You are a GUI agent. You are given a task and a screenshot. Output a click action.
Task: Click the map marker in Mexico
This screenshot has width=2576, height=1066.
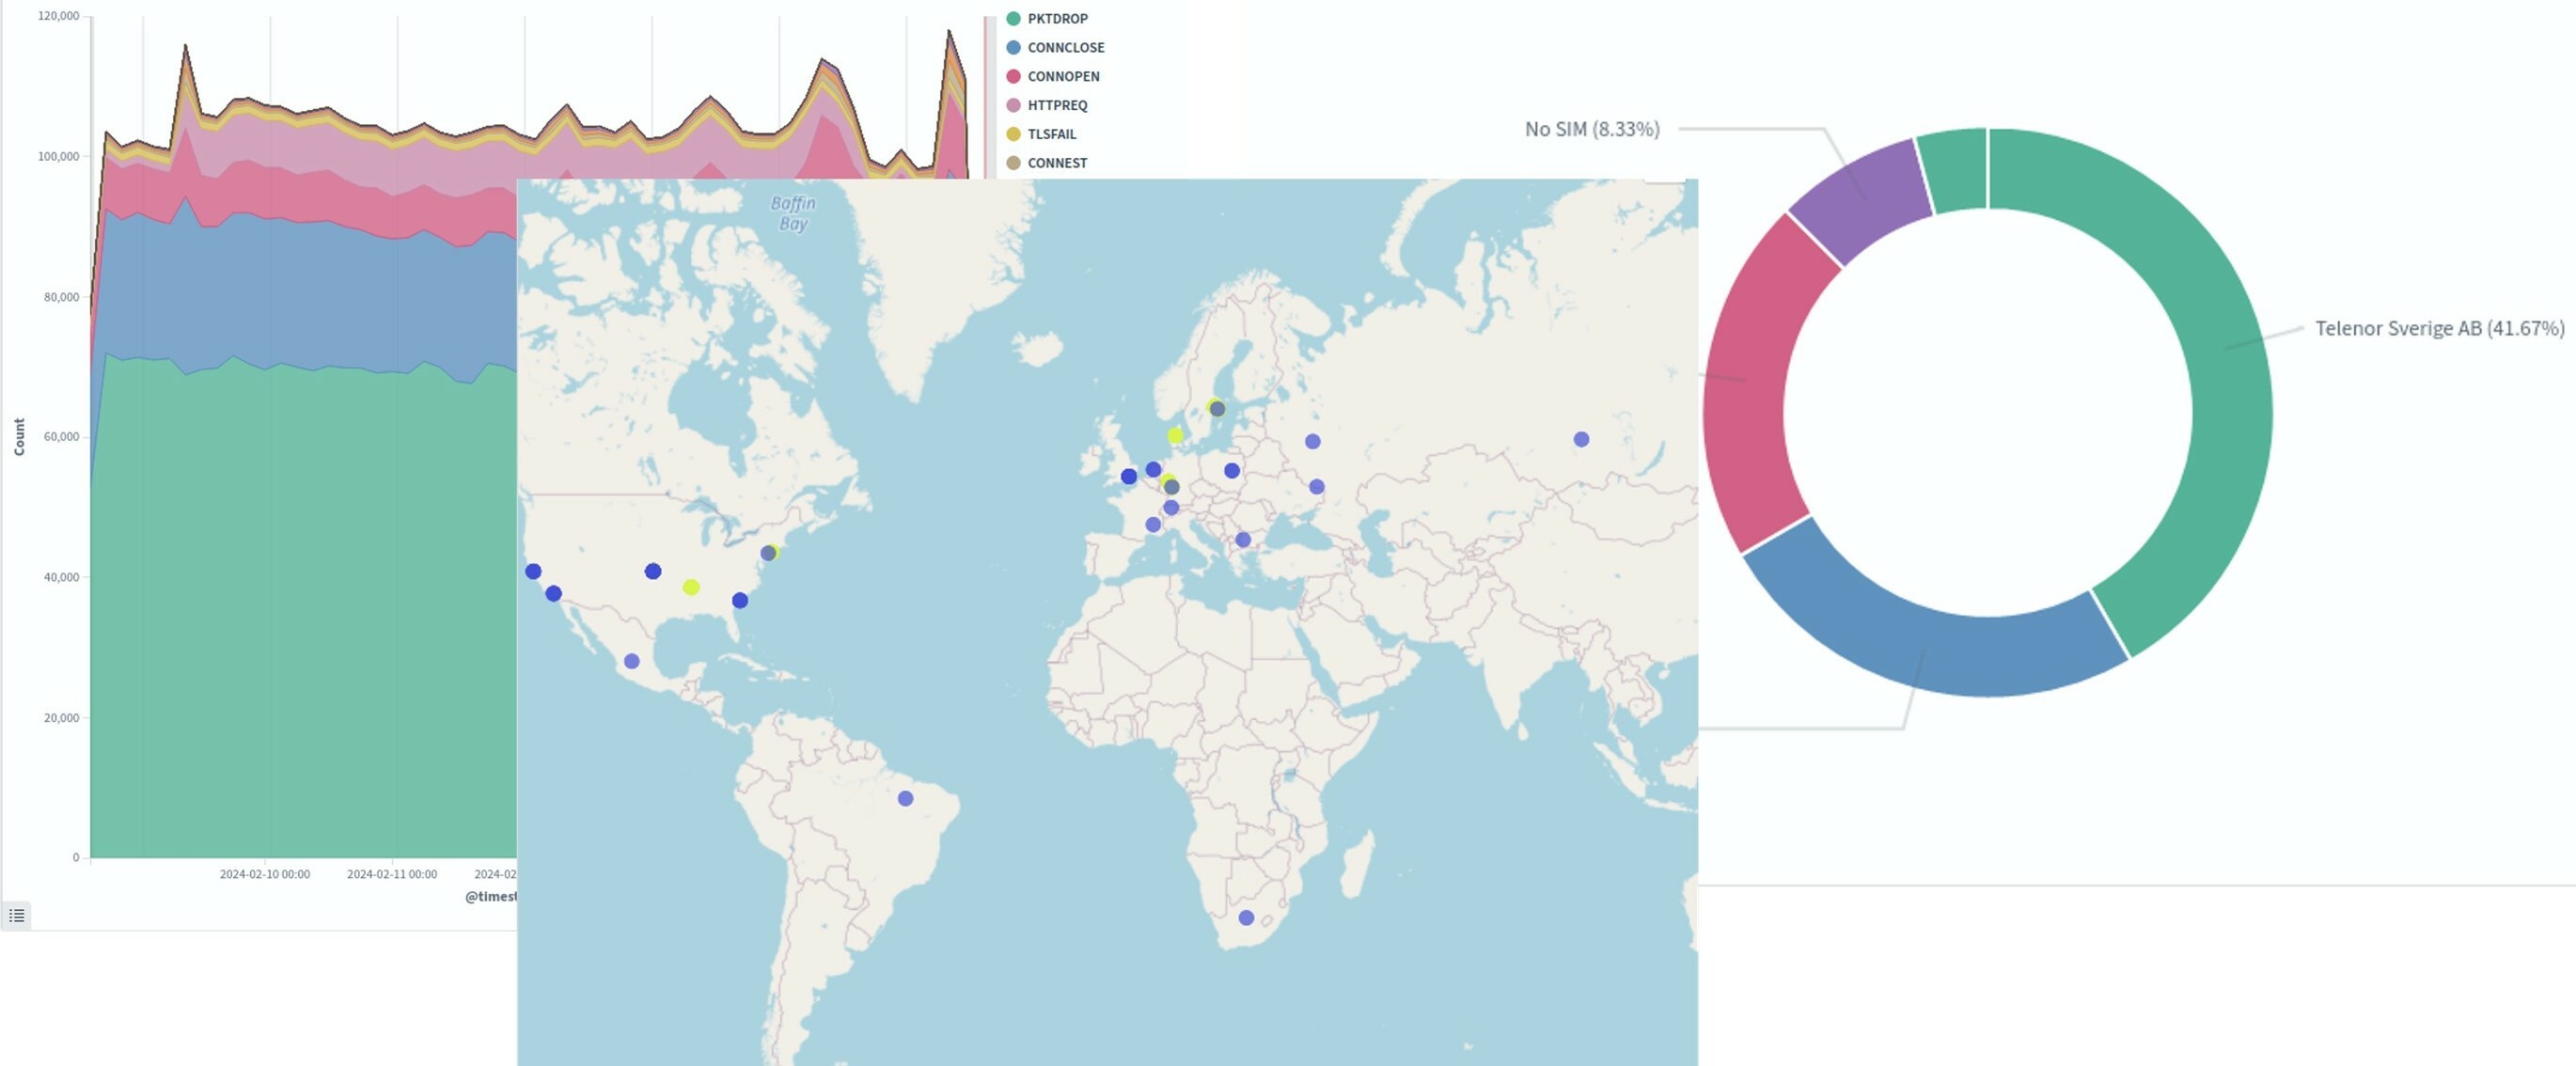coord(631,662)
